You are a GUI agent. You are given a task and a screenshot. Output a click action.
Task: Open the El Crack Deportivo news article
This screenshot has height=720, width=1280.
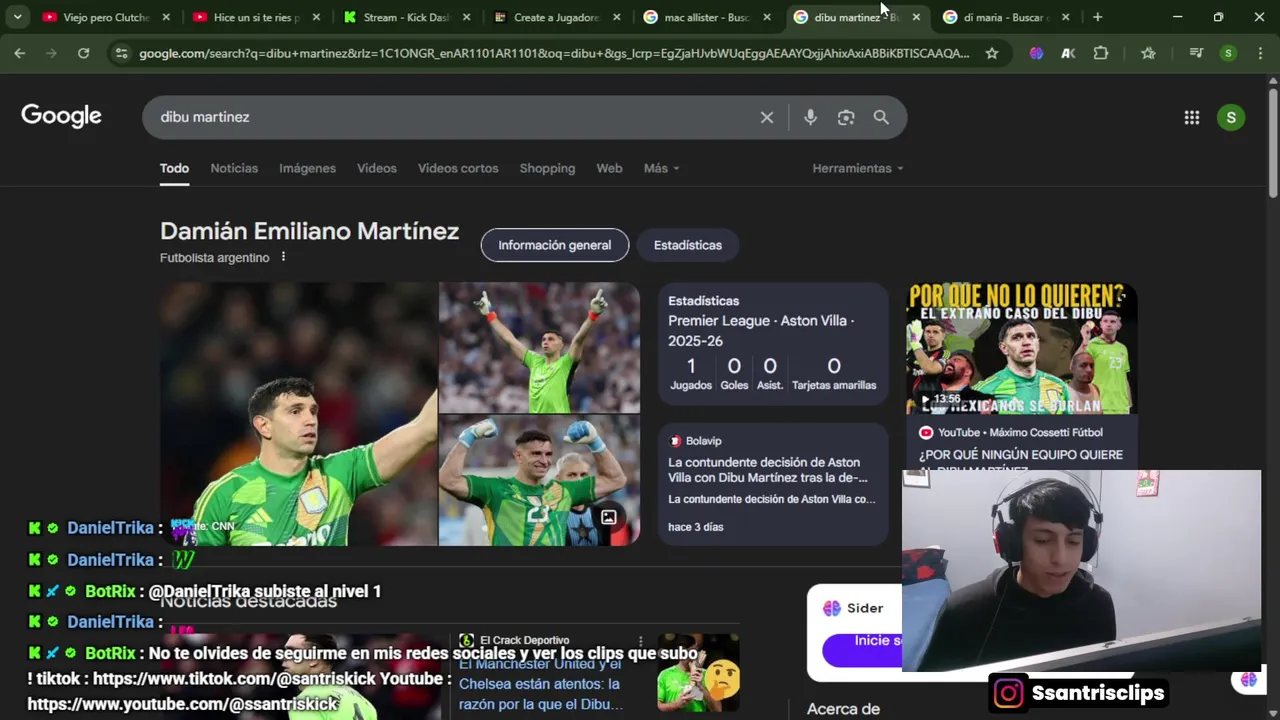[x=541, y=684]
